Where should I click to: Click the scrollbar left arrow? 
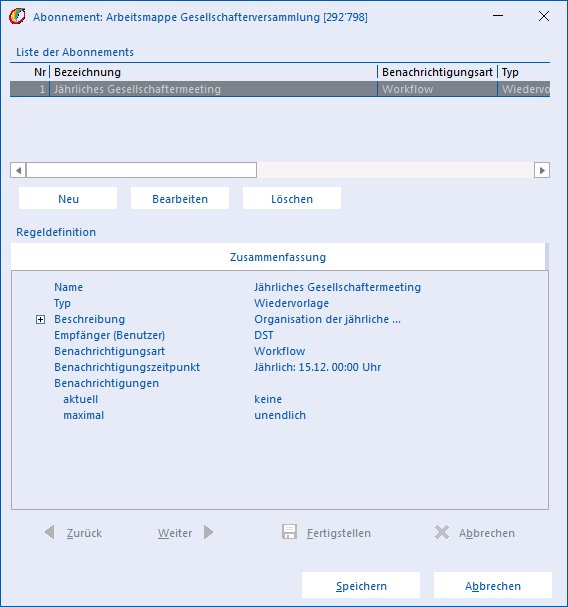[18, 170]
